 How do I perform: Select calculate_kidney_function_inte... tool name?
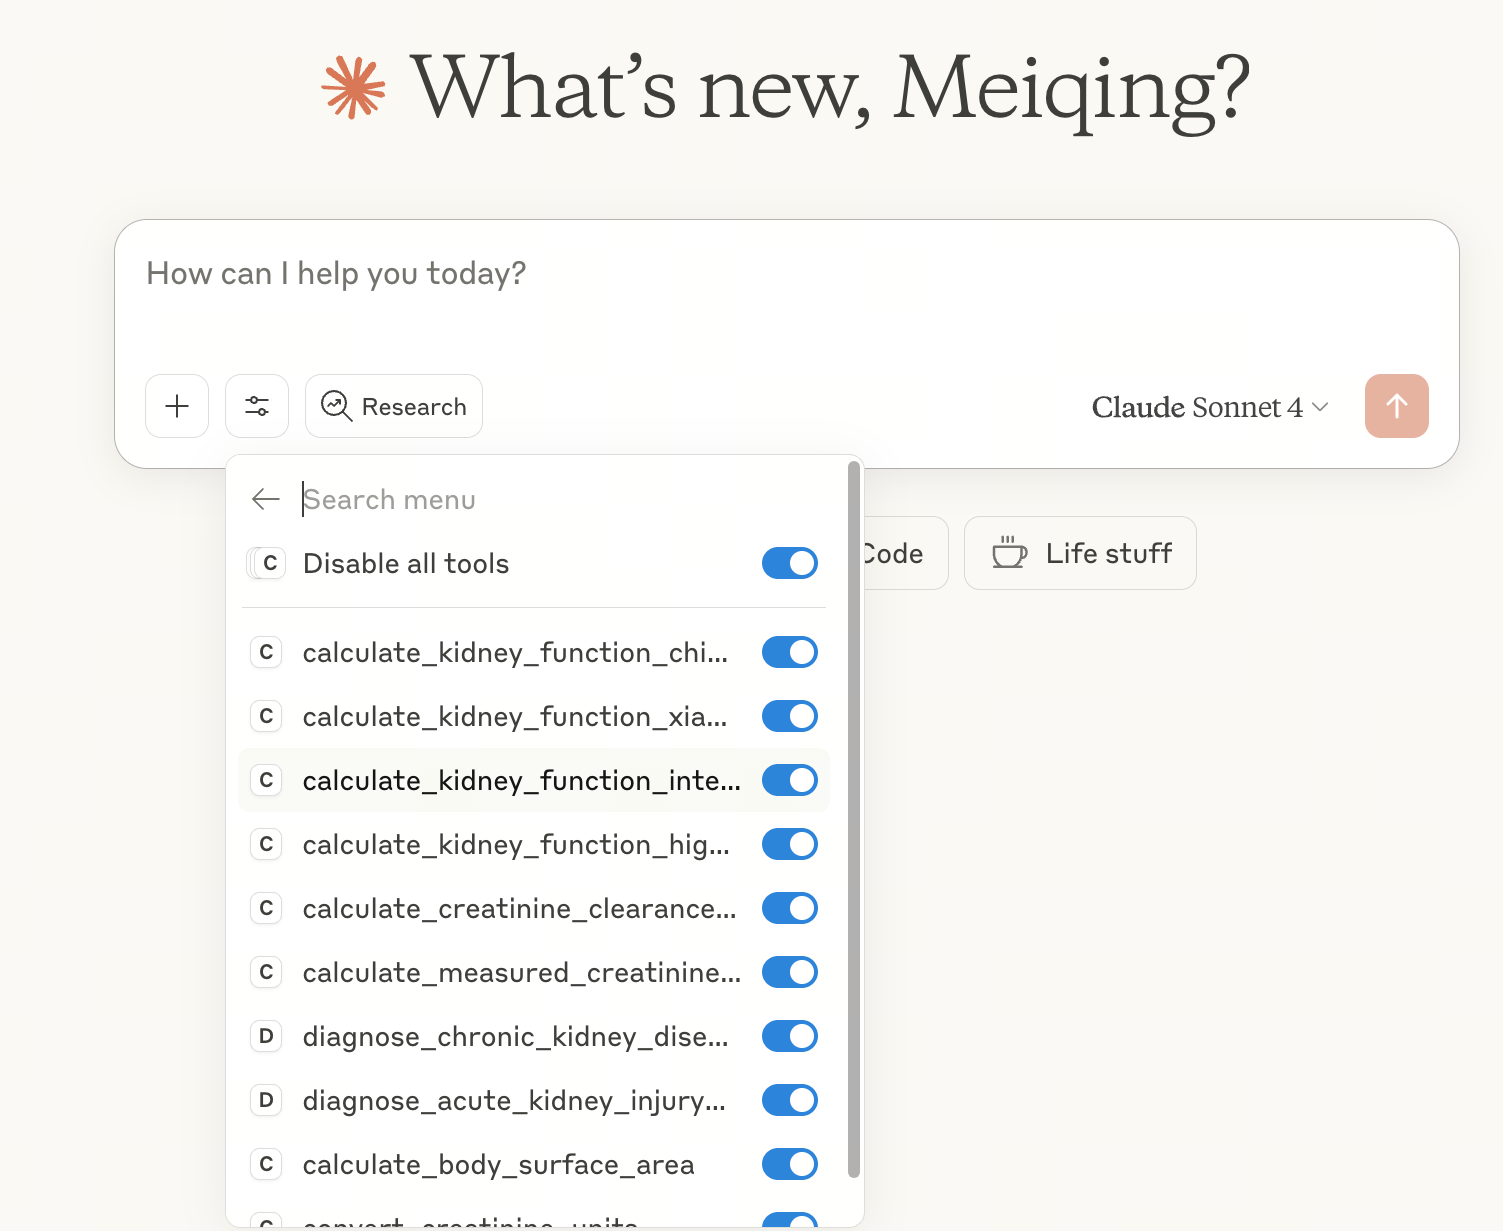point(522,780)
